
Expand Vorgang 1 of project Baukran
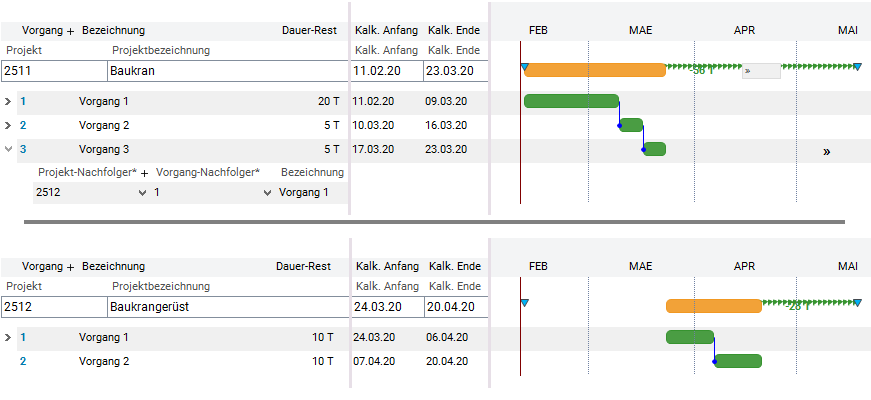coord(8,102)
